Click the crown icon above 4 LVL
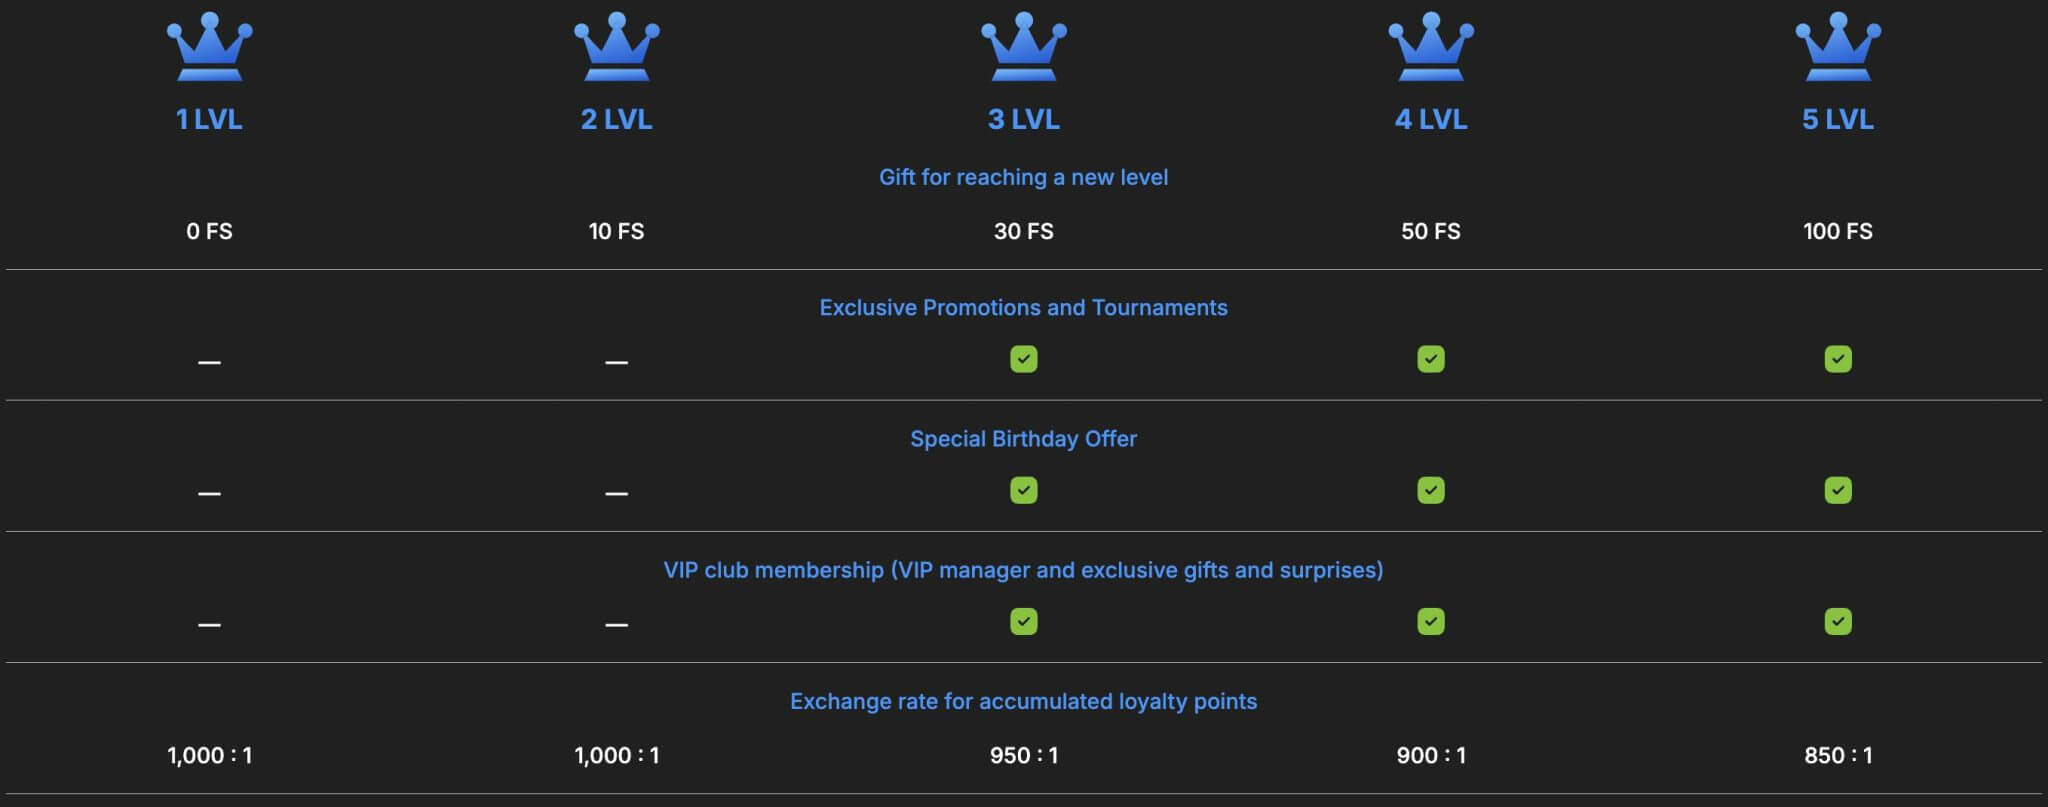The height and width of the screenshot is (807, 2048). tap(1430, 47)
